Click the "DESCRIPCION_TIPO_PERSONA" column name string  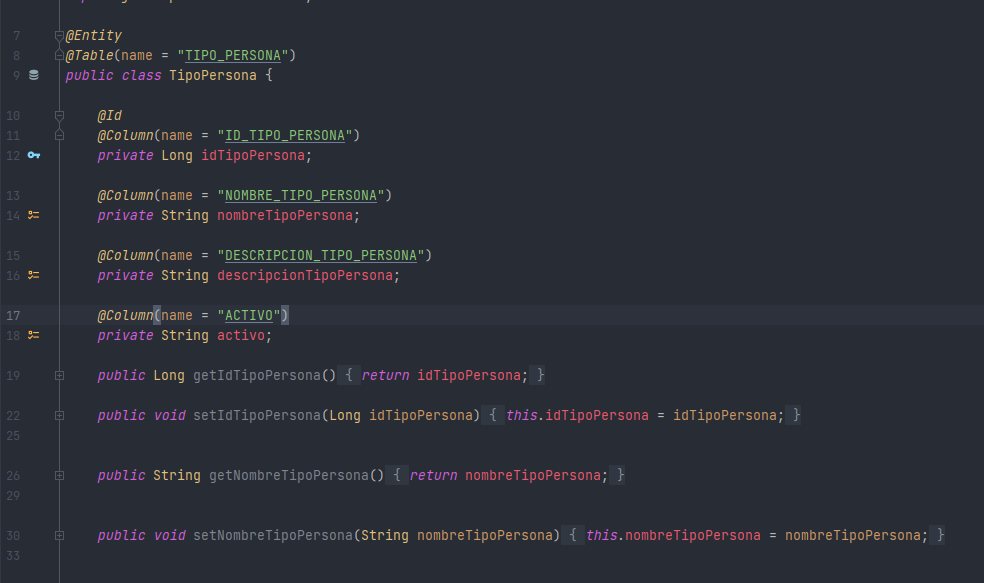pos(321,255)
